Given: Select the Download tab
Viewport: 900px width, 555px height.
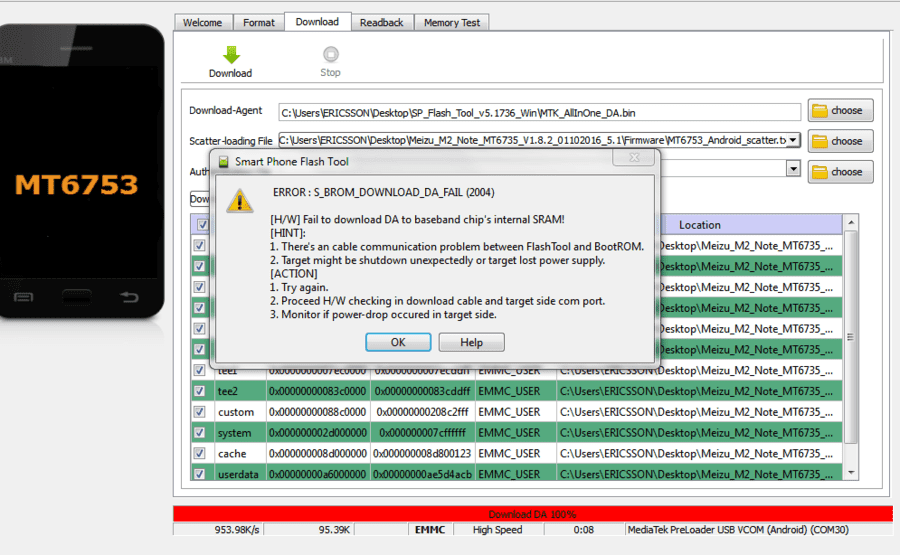Looking at the screenshot, I should tap(317, 21).
